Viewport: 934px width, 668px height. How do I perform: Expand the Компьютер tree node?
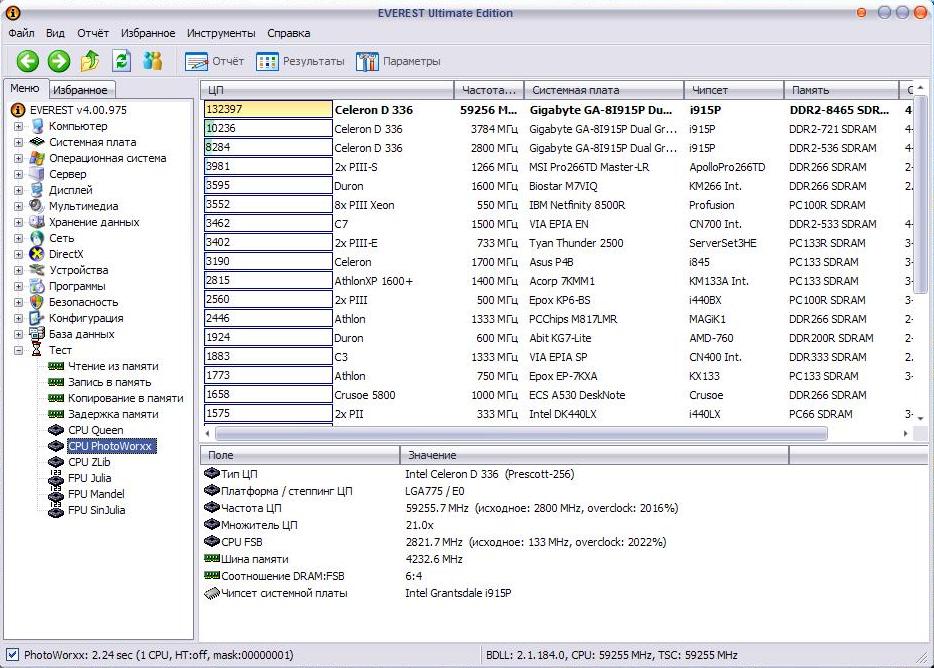19,126
